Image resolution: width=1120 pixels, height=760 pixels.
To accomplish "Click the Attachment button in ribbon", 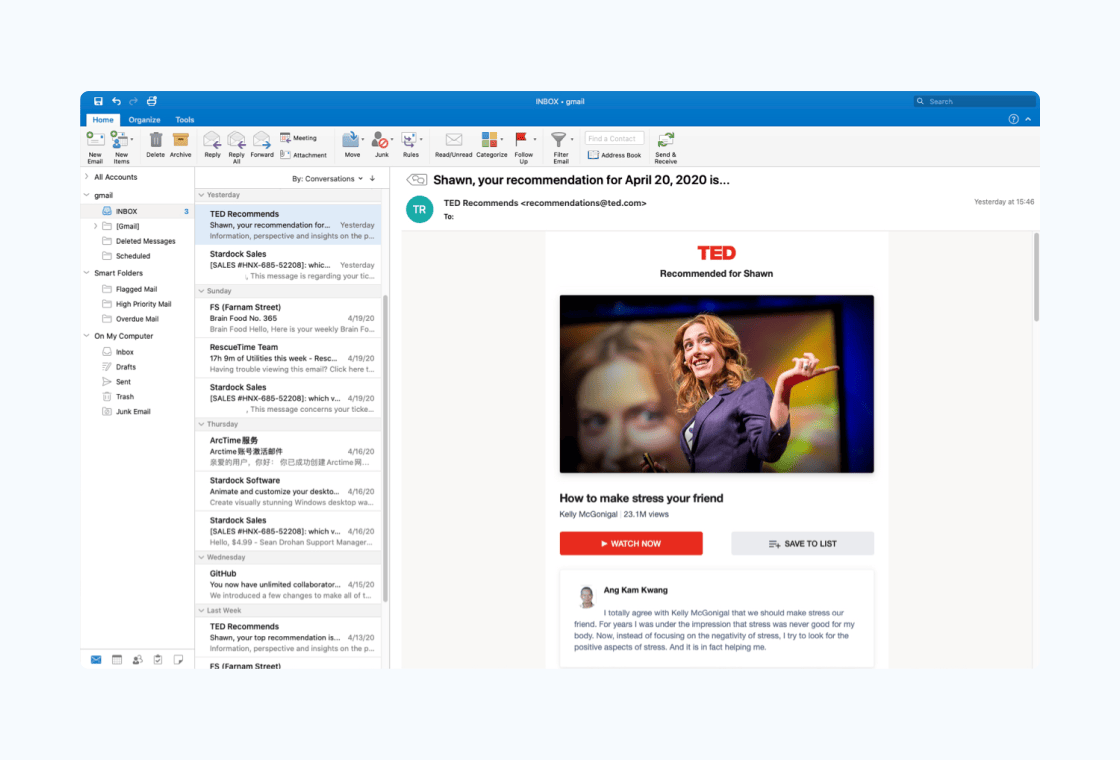I will pos(304,154).
